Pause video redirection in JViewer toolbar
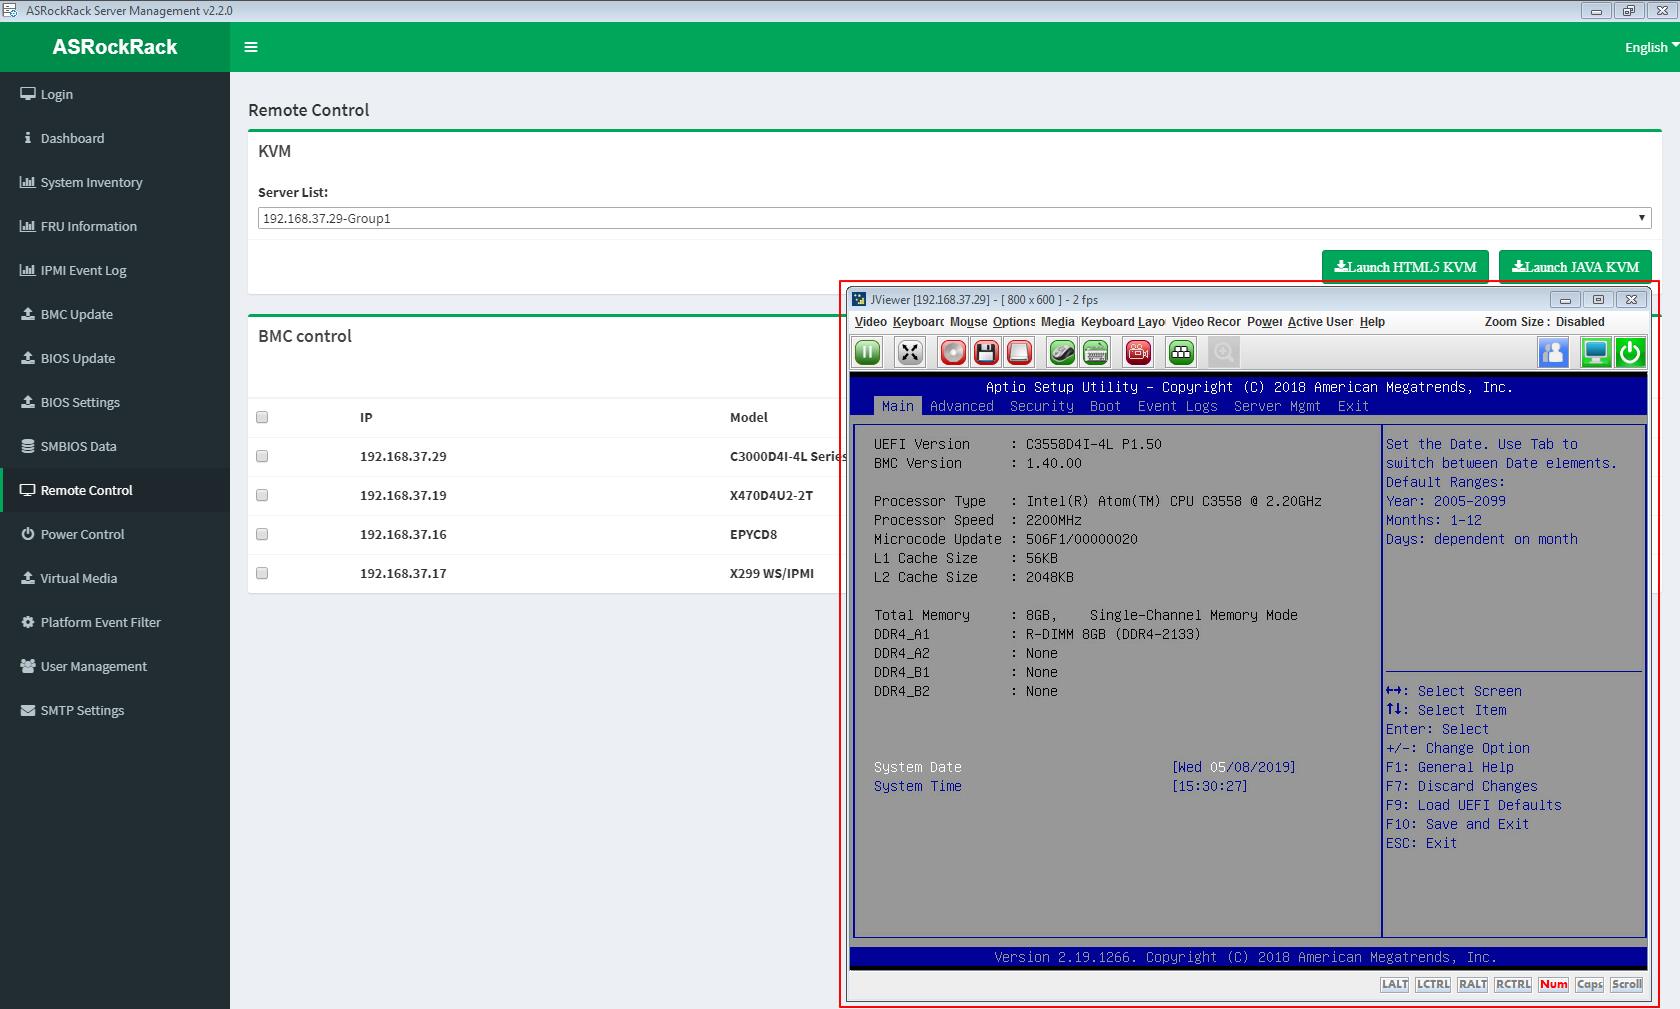Viewport: 1680px width, 1009px height. coord(868,352)
